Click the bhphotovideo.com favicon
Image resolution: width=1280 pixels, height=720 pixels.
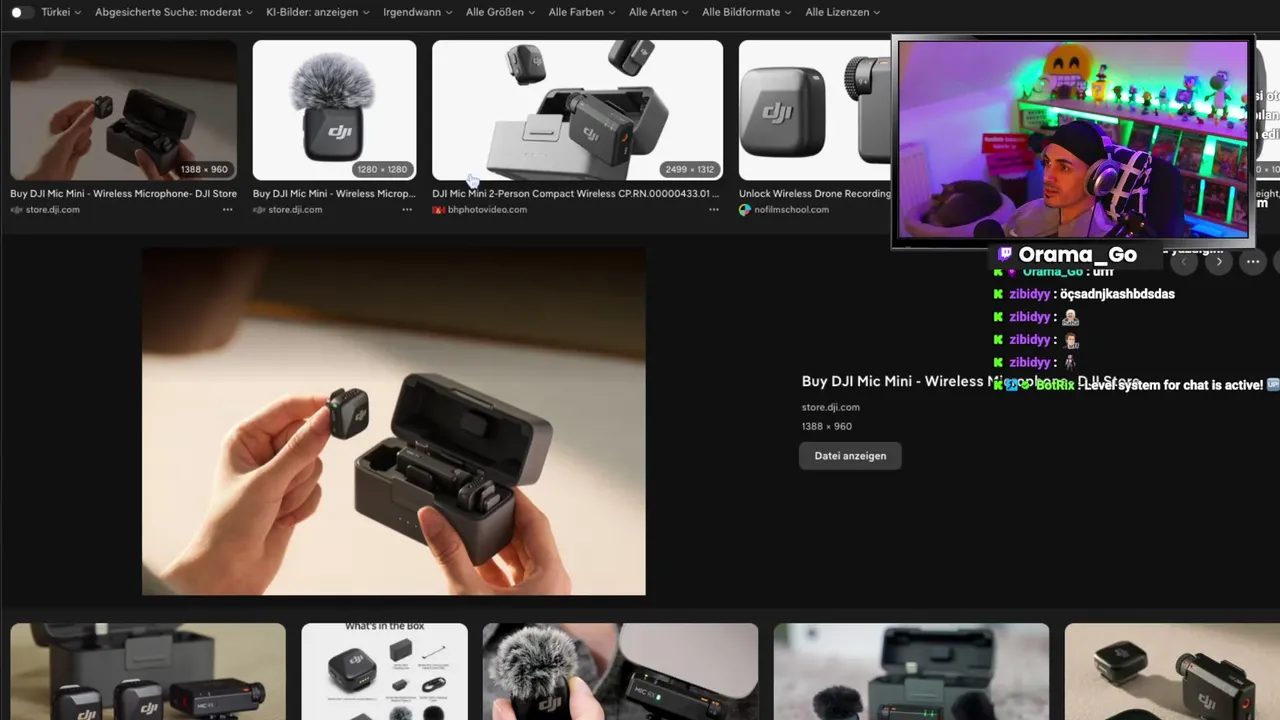point(438,210)
